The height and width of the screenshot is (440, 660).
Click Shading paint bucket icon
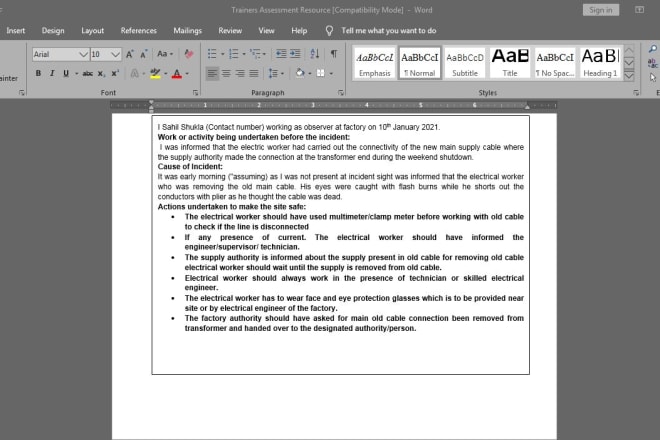pos(300,73)
